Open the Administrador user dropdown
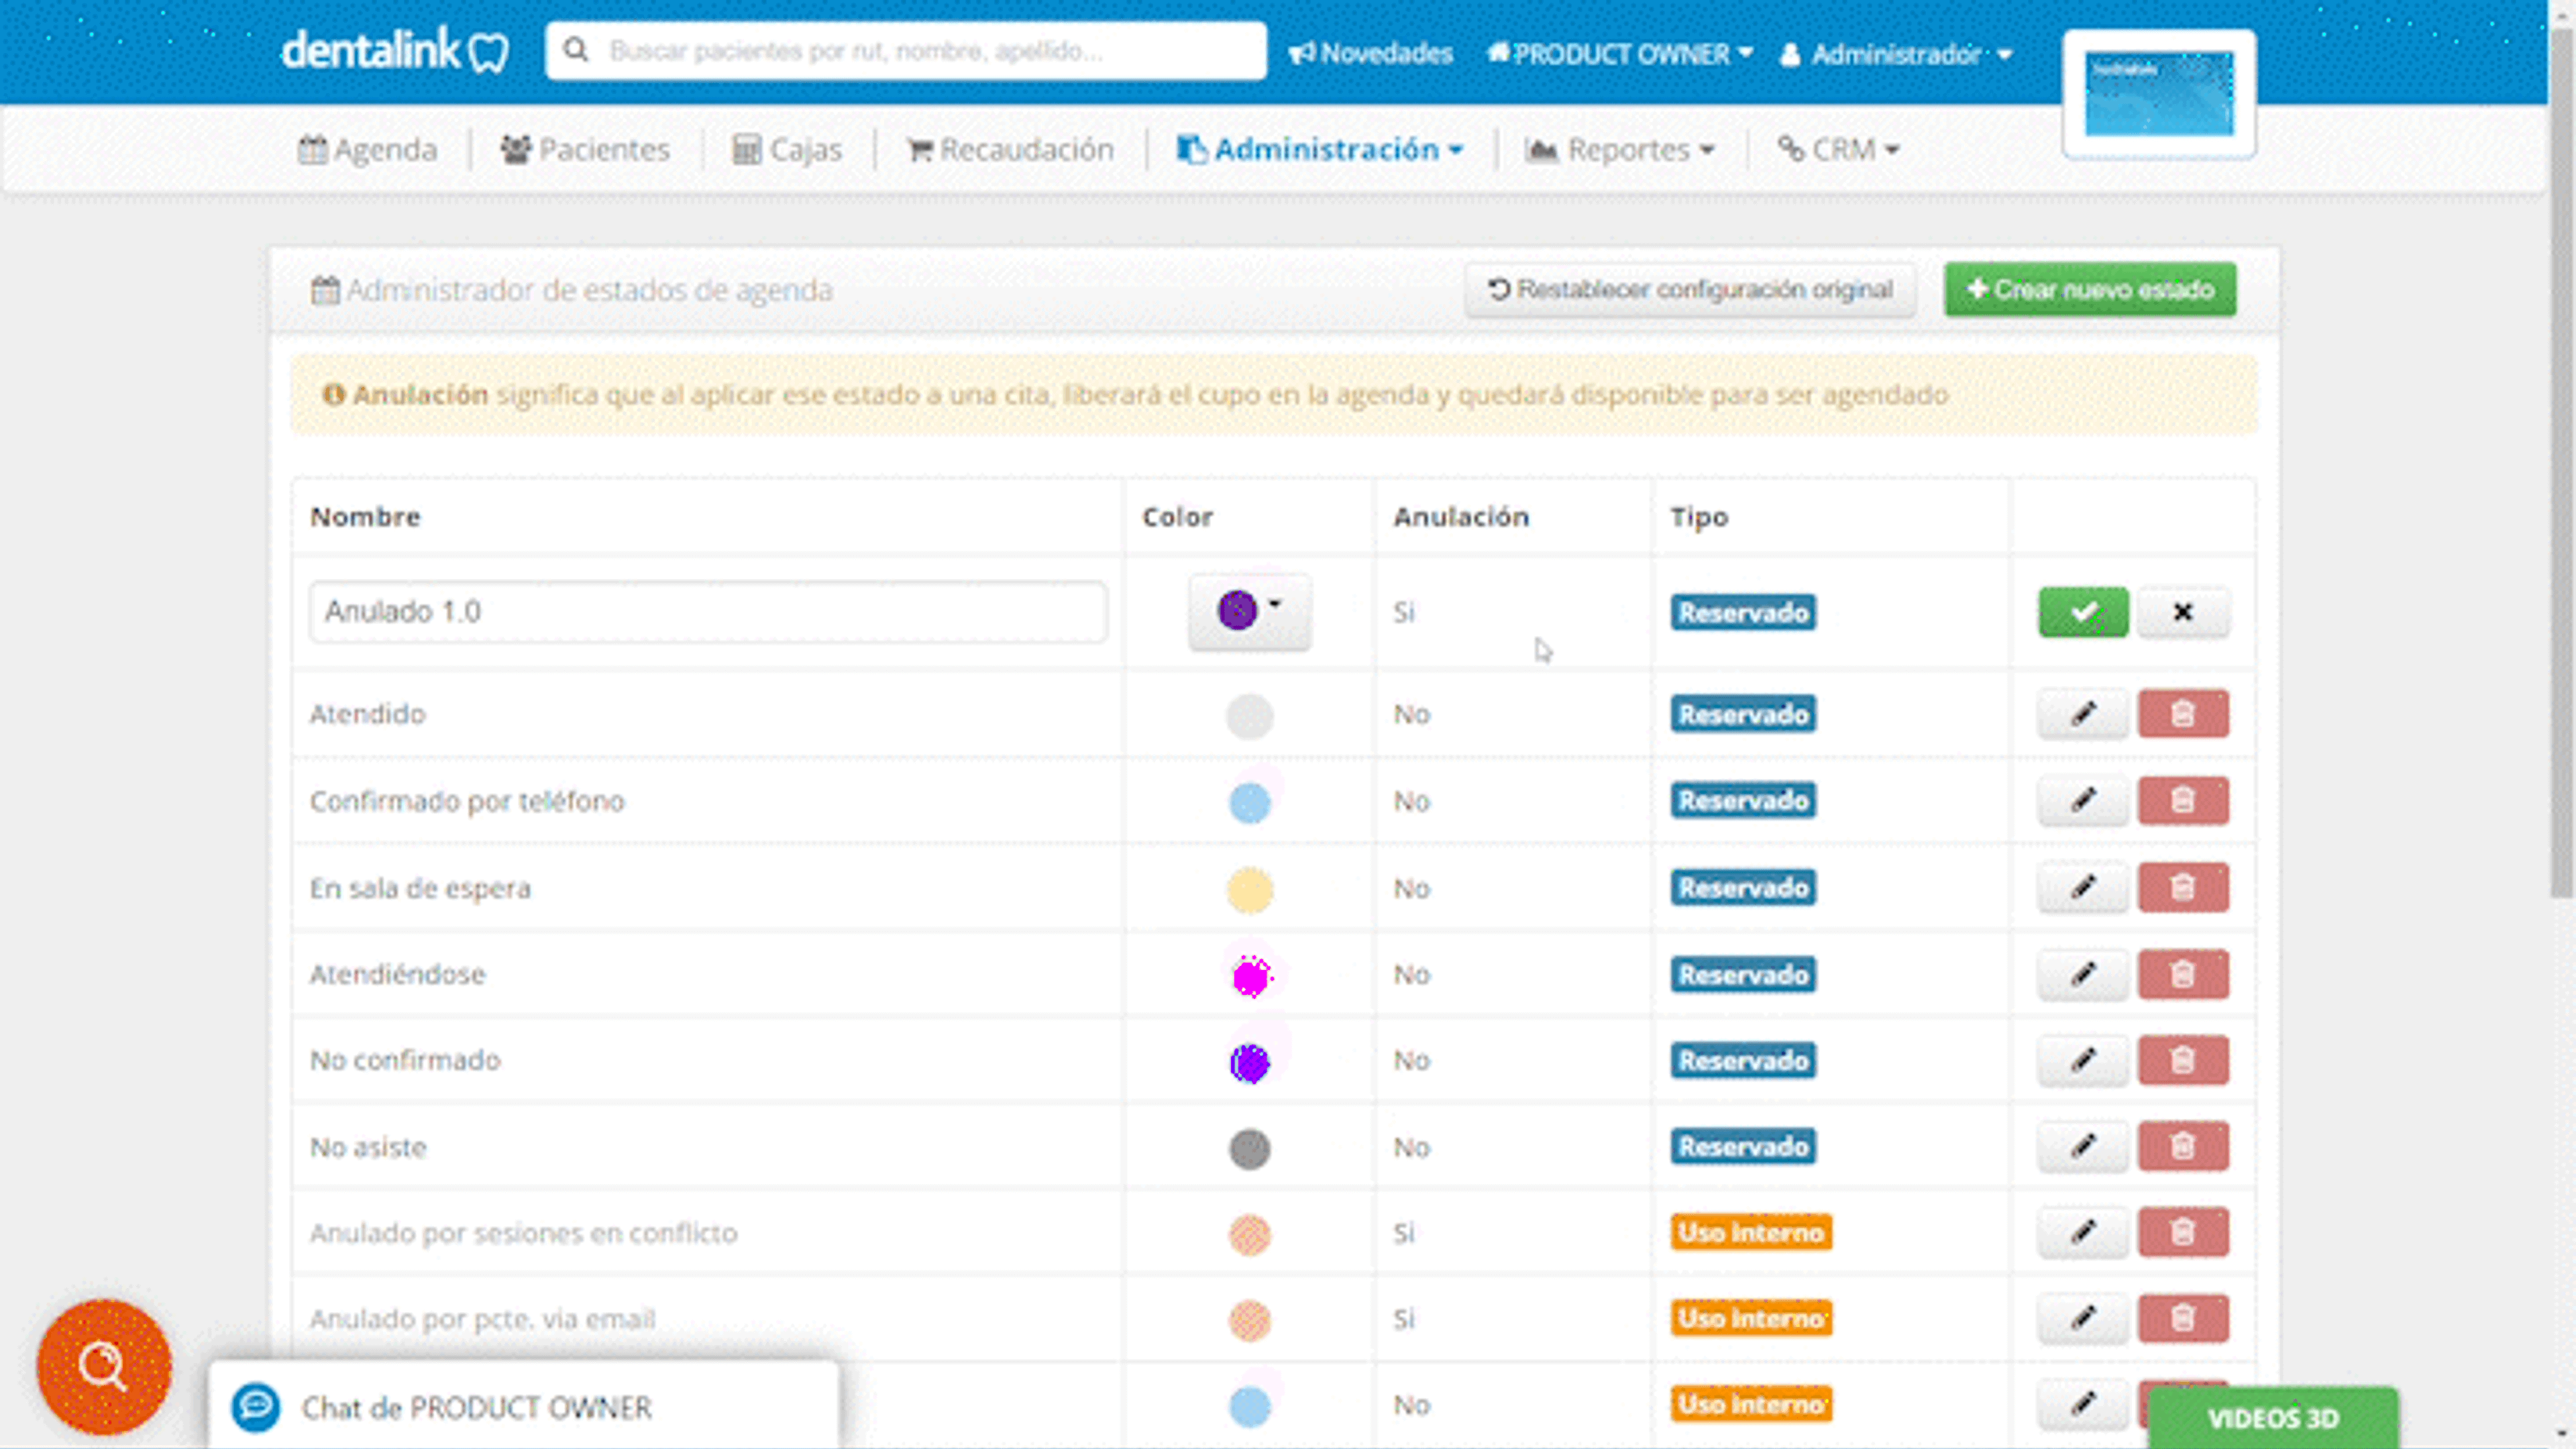The height and width of the screenshot is (1449, 2576). 1896,54
